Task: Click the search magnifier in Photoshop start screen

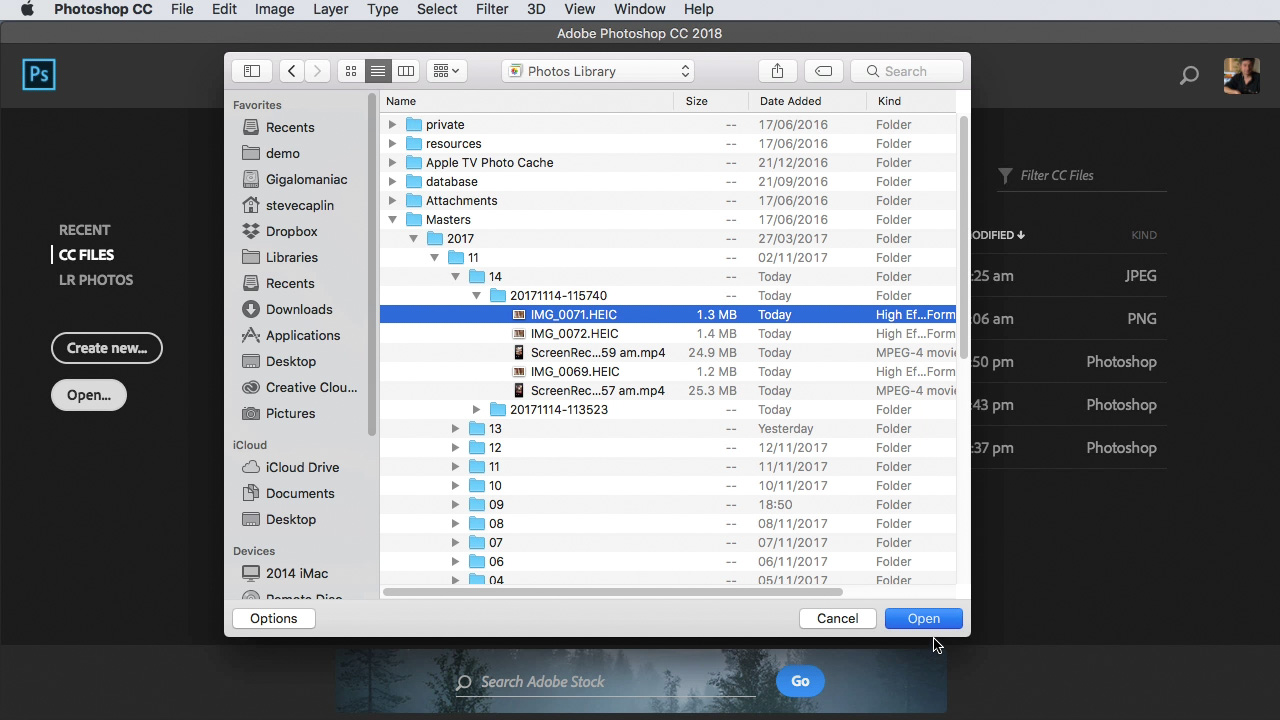Action: (x=1189, y=75)
